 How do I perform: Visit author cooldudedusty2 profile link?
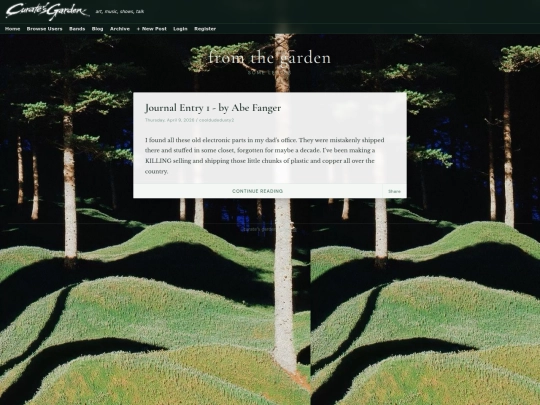(x=217, y=120)
